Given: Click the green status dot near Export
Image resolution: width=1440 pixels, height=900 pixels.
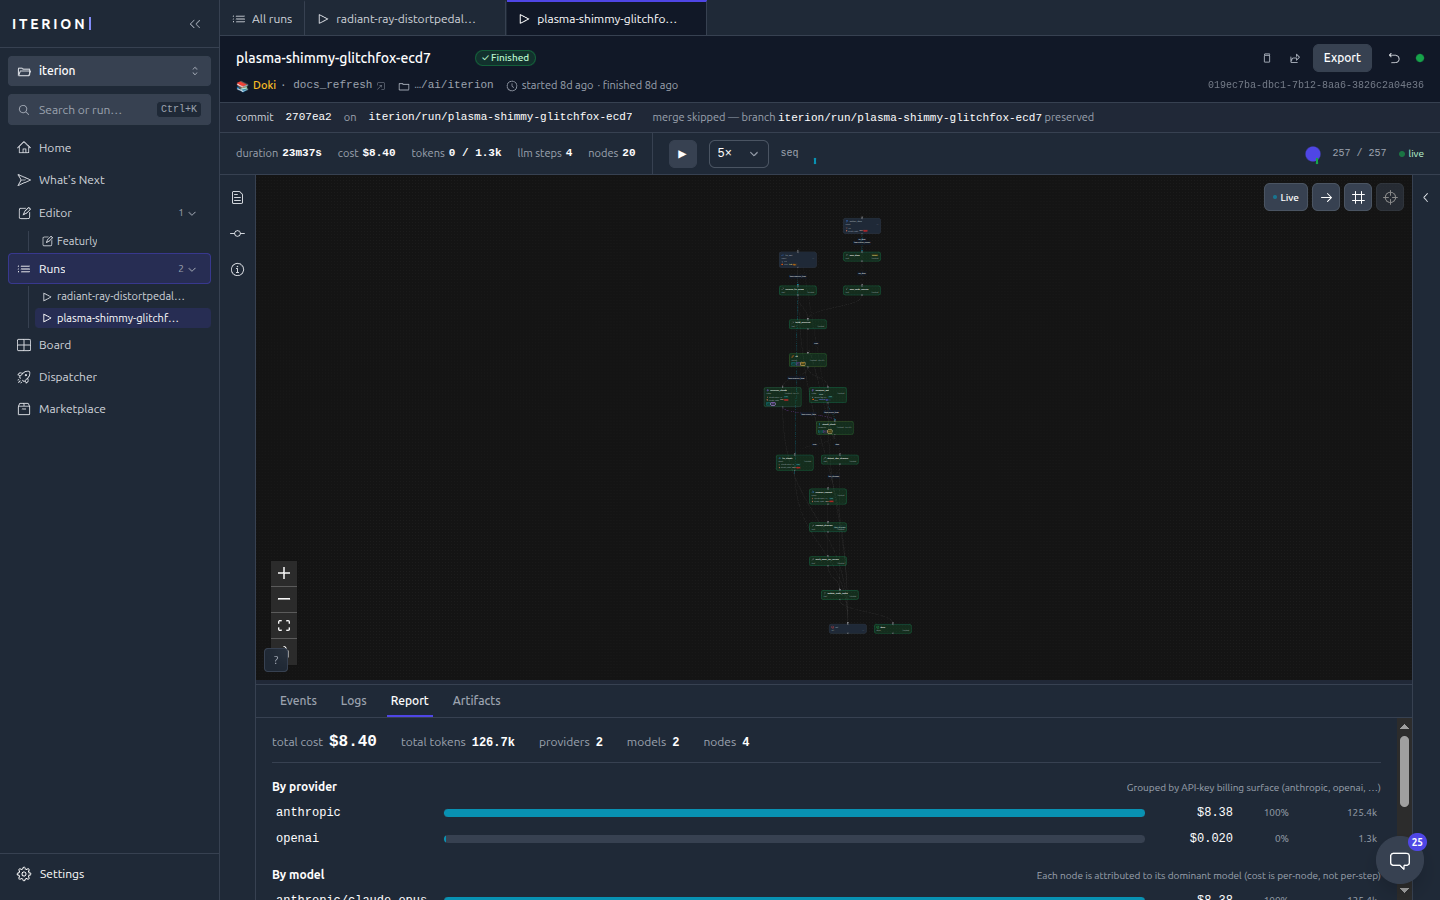Looking at the screenshot, I should pyautogui.click(x=1420, y=58).
